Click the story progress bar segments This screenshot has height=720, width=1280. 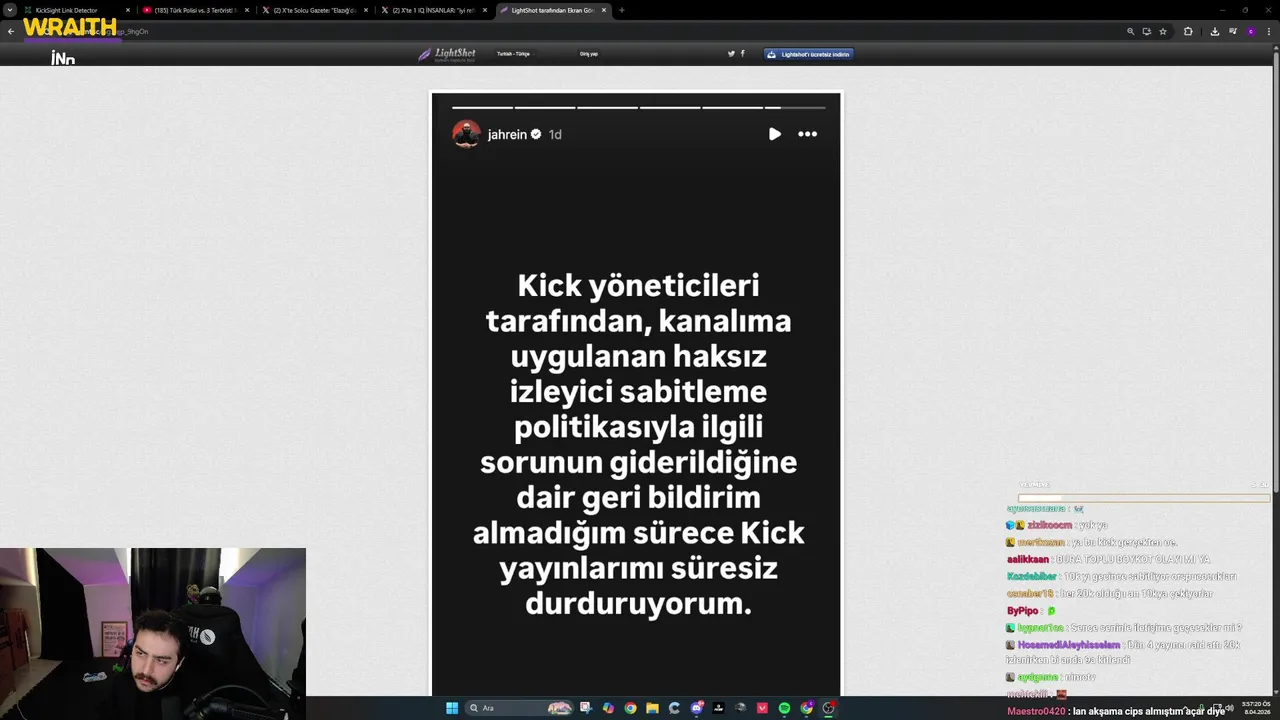click(x=638, y=107)
